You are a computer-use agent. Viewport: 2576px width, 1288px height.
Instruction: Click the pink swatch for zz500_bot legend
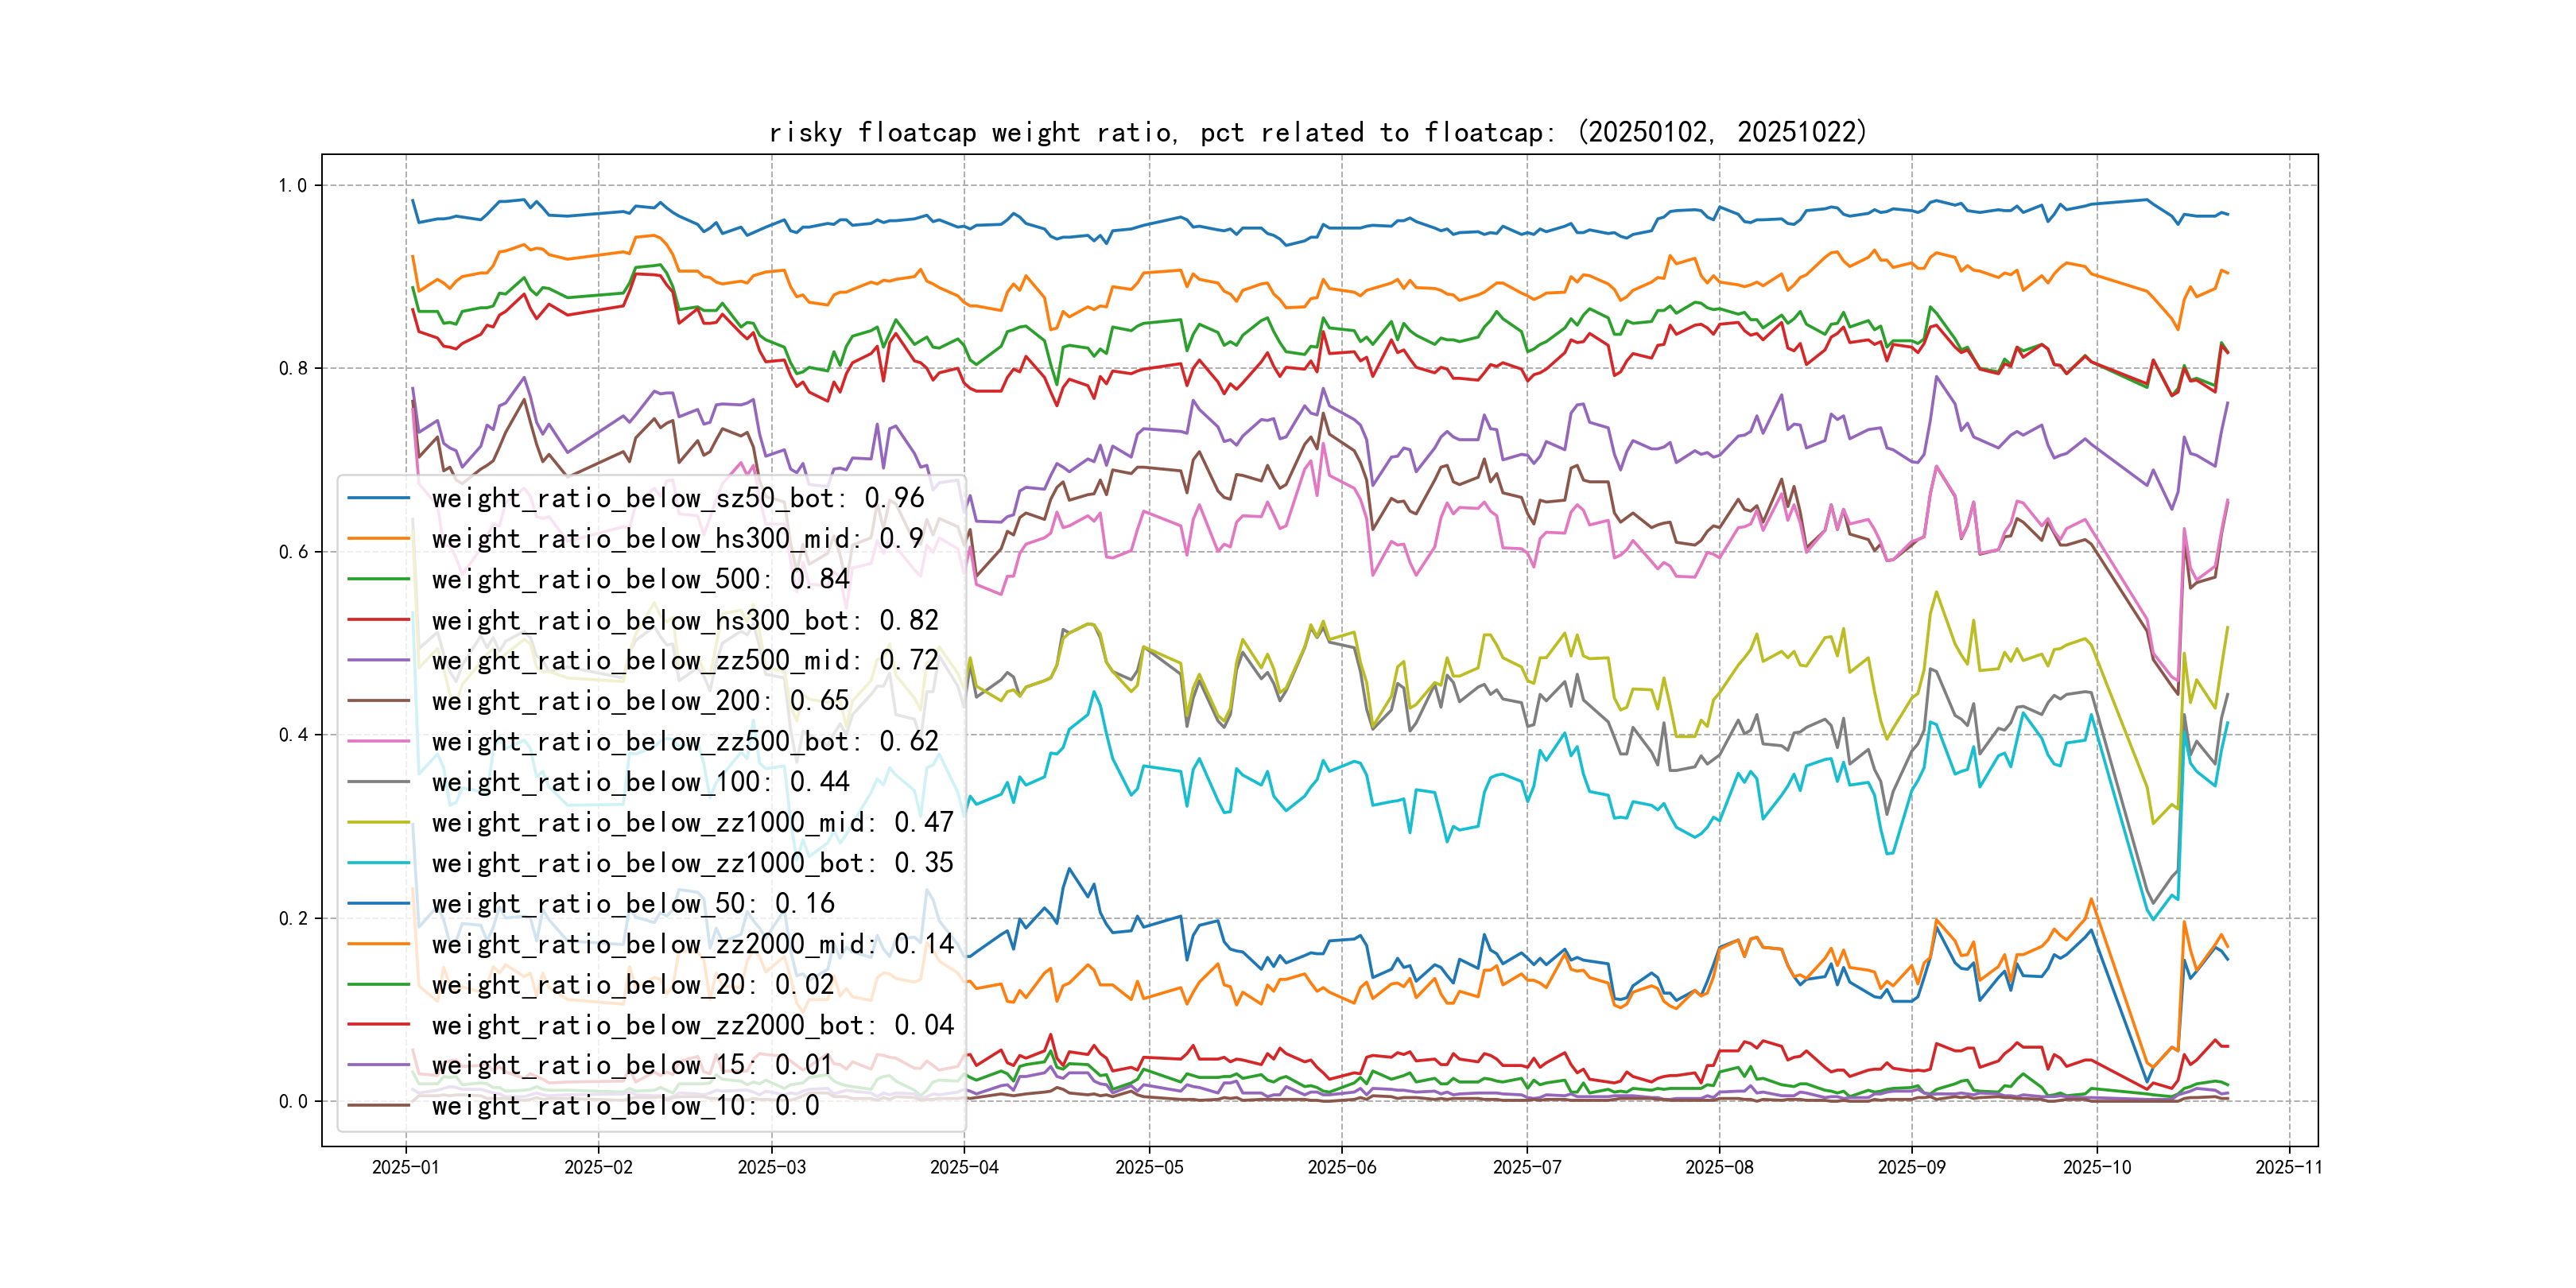click(378, 742)
